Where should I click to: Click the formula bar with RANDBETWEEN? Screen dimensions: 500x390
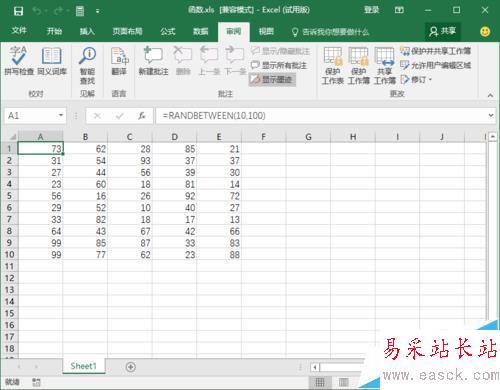pyautogui.click(x=321, y=116)
